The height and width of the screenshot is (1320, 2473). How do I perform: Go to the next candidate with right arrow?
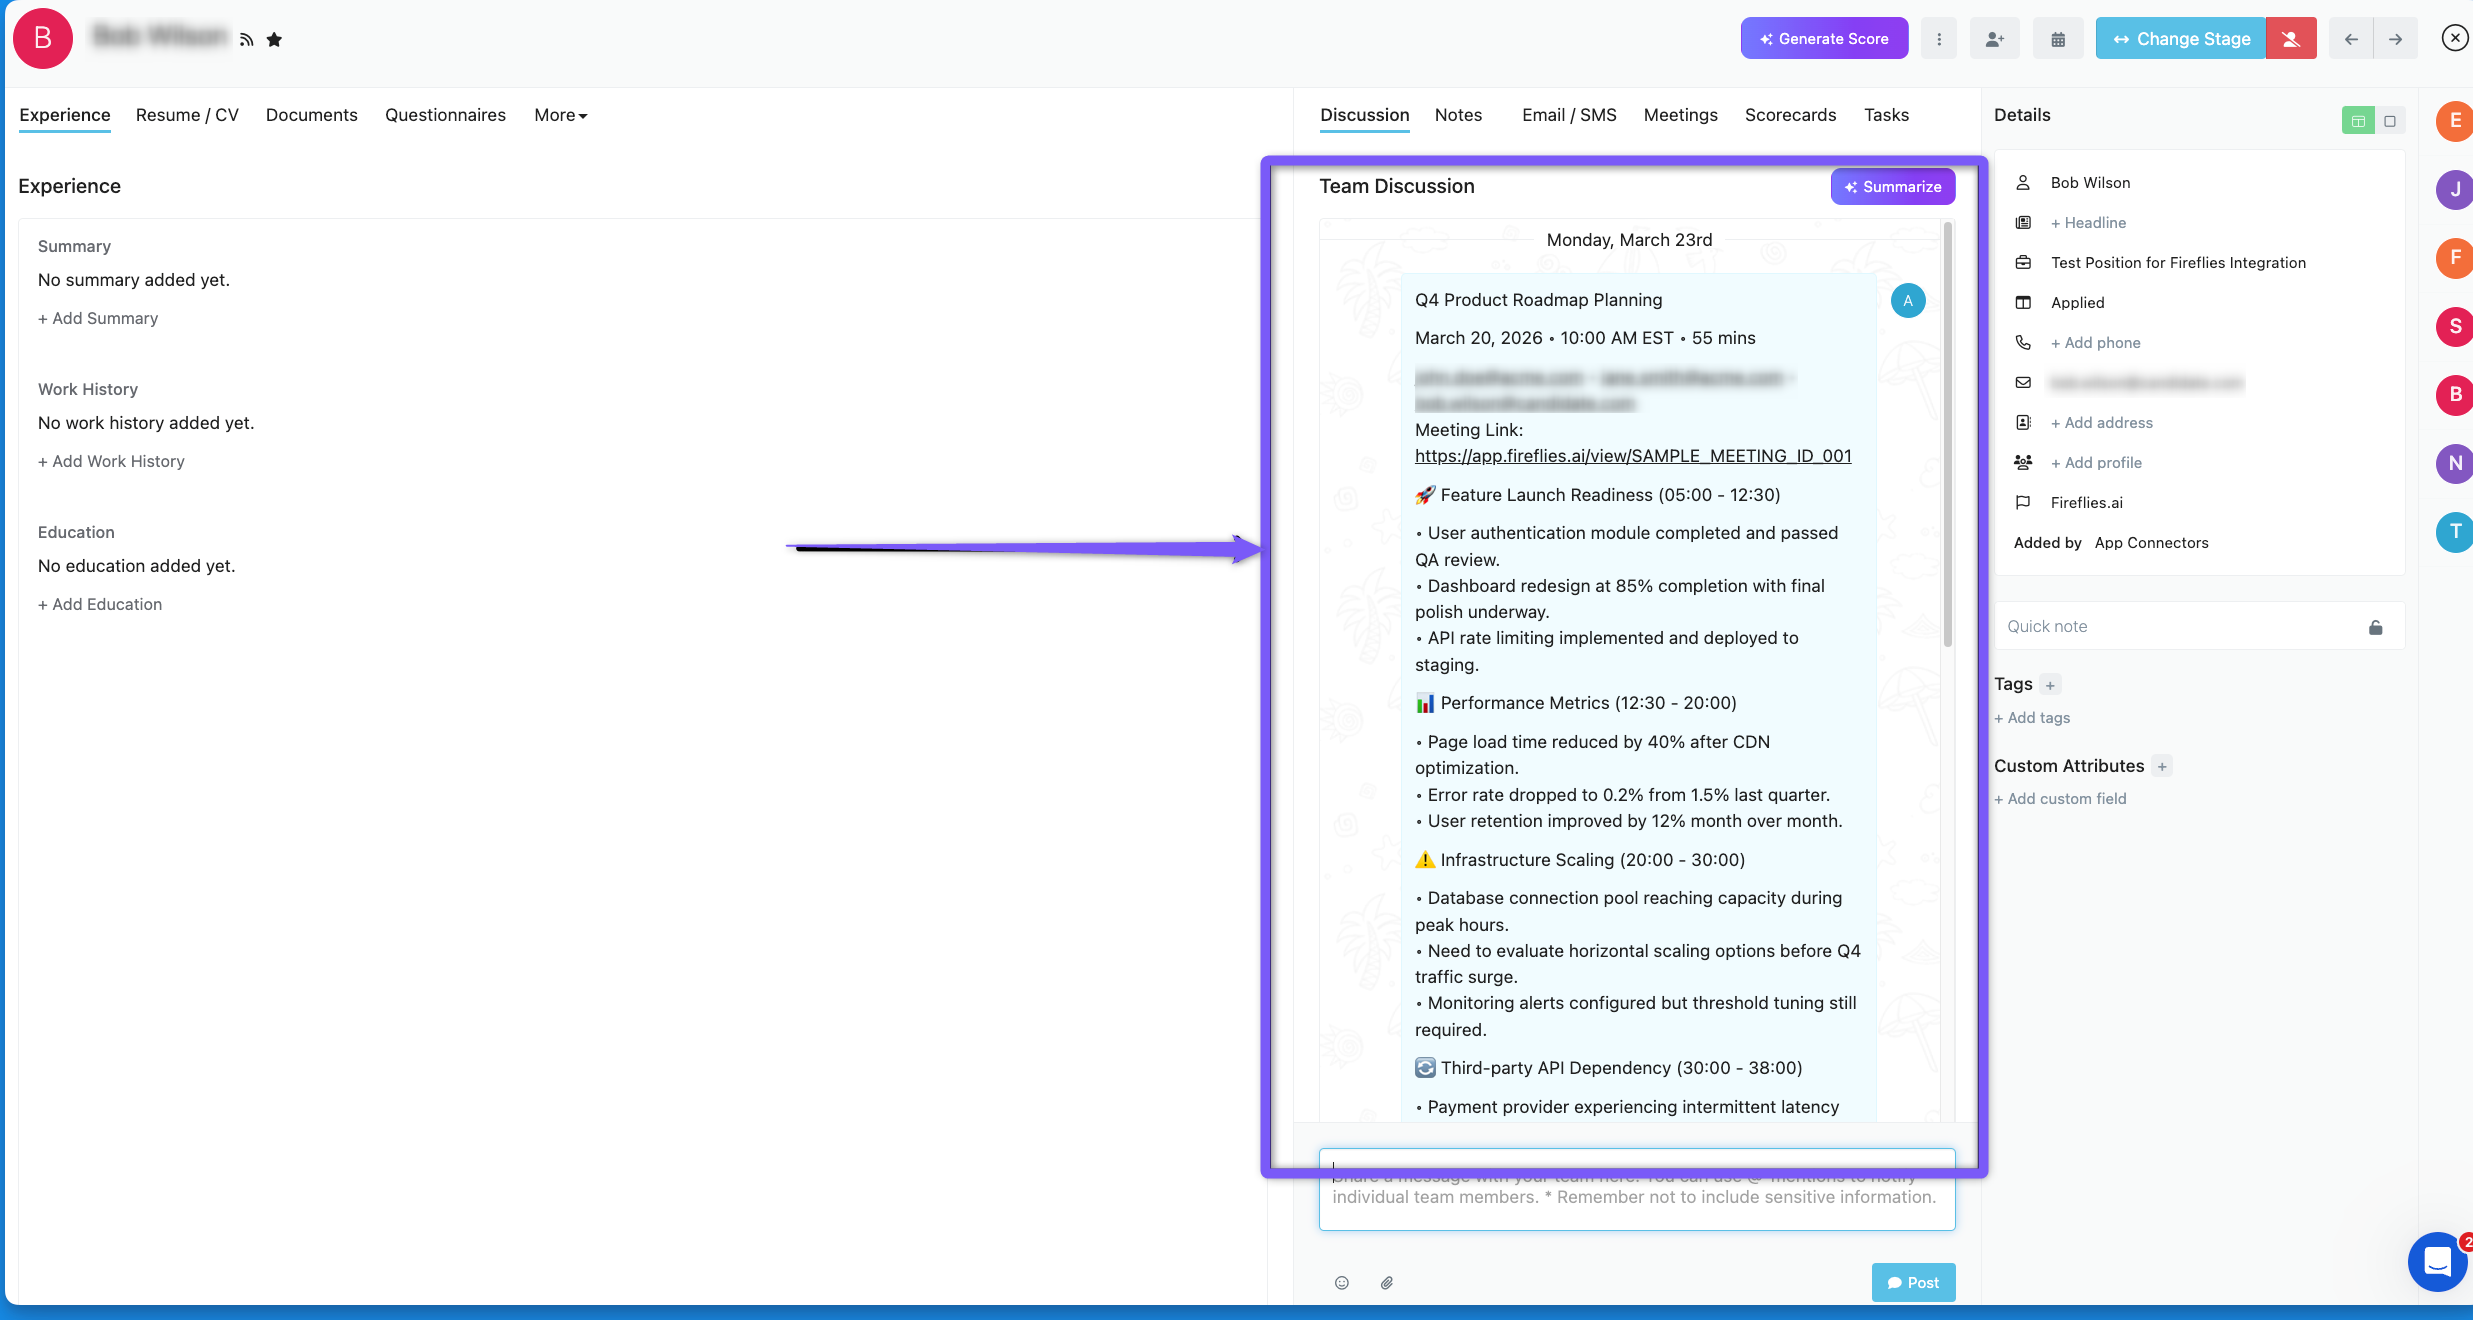click(2395, 39)
